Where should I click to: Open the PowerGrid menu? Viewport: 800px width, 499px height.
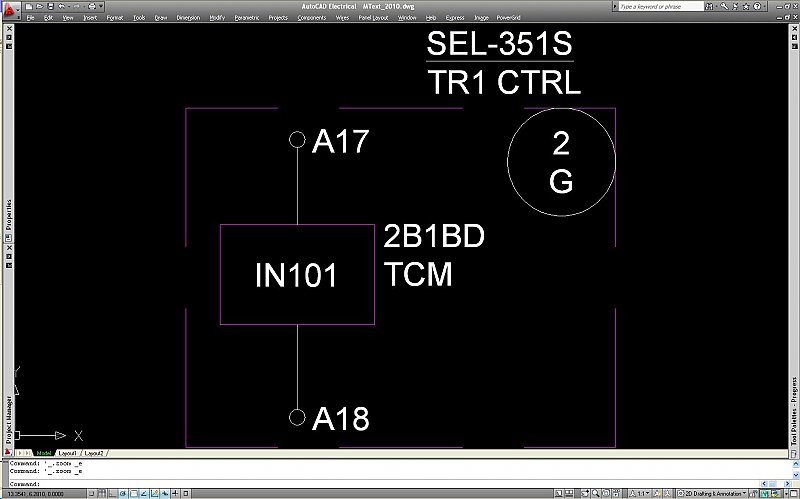pos(509,18)
